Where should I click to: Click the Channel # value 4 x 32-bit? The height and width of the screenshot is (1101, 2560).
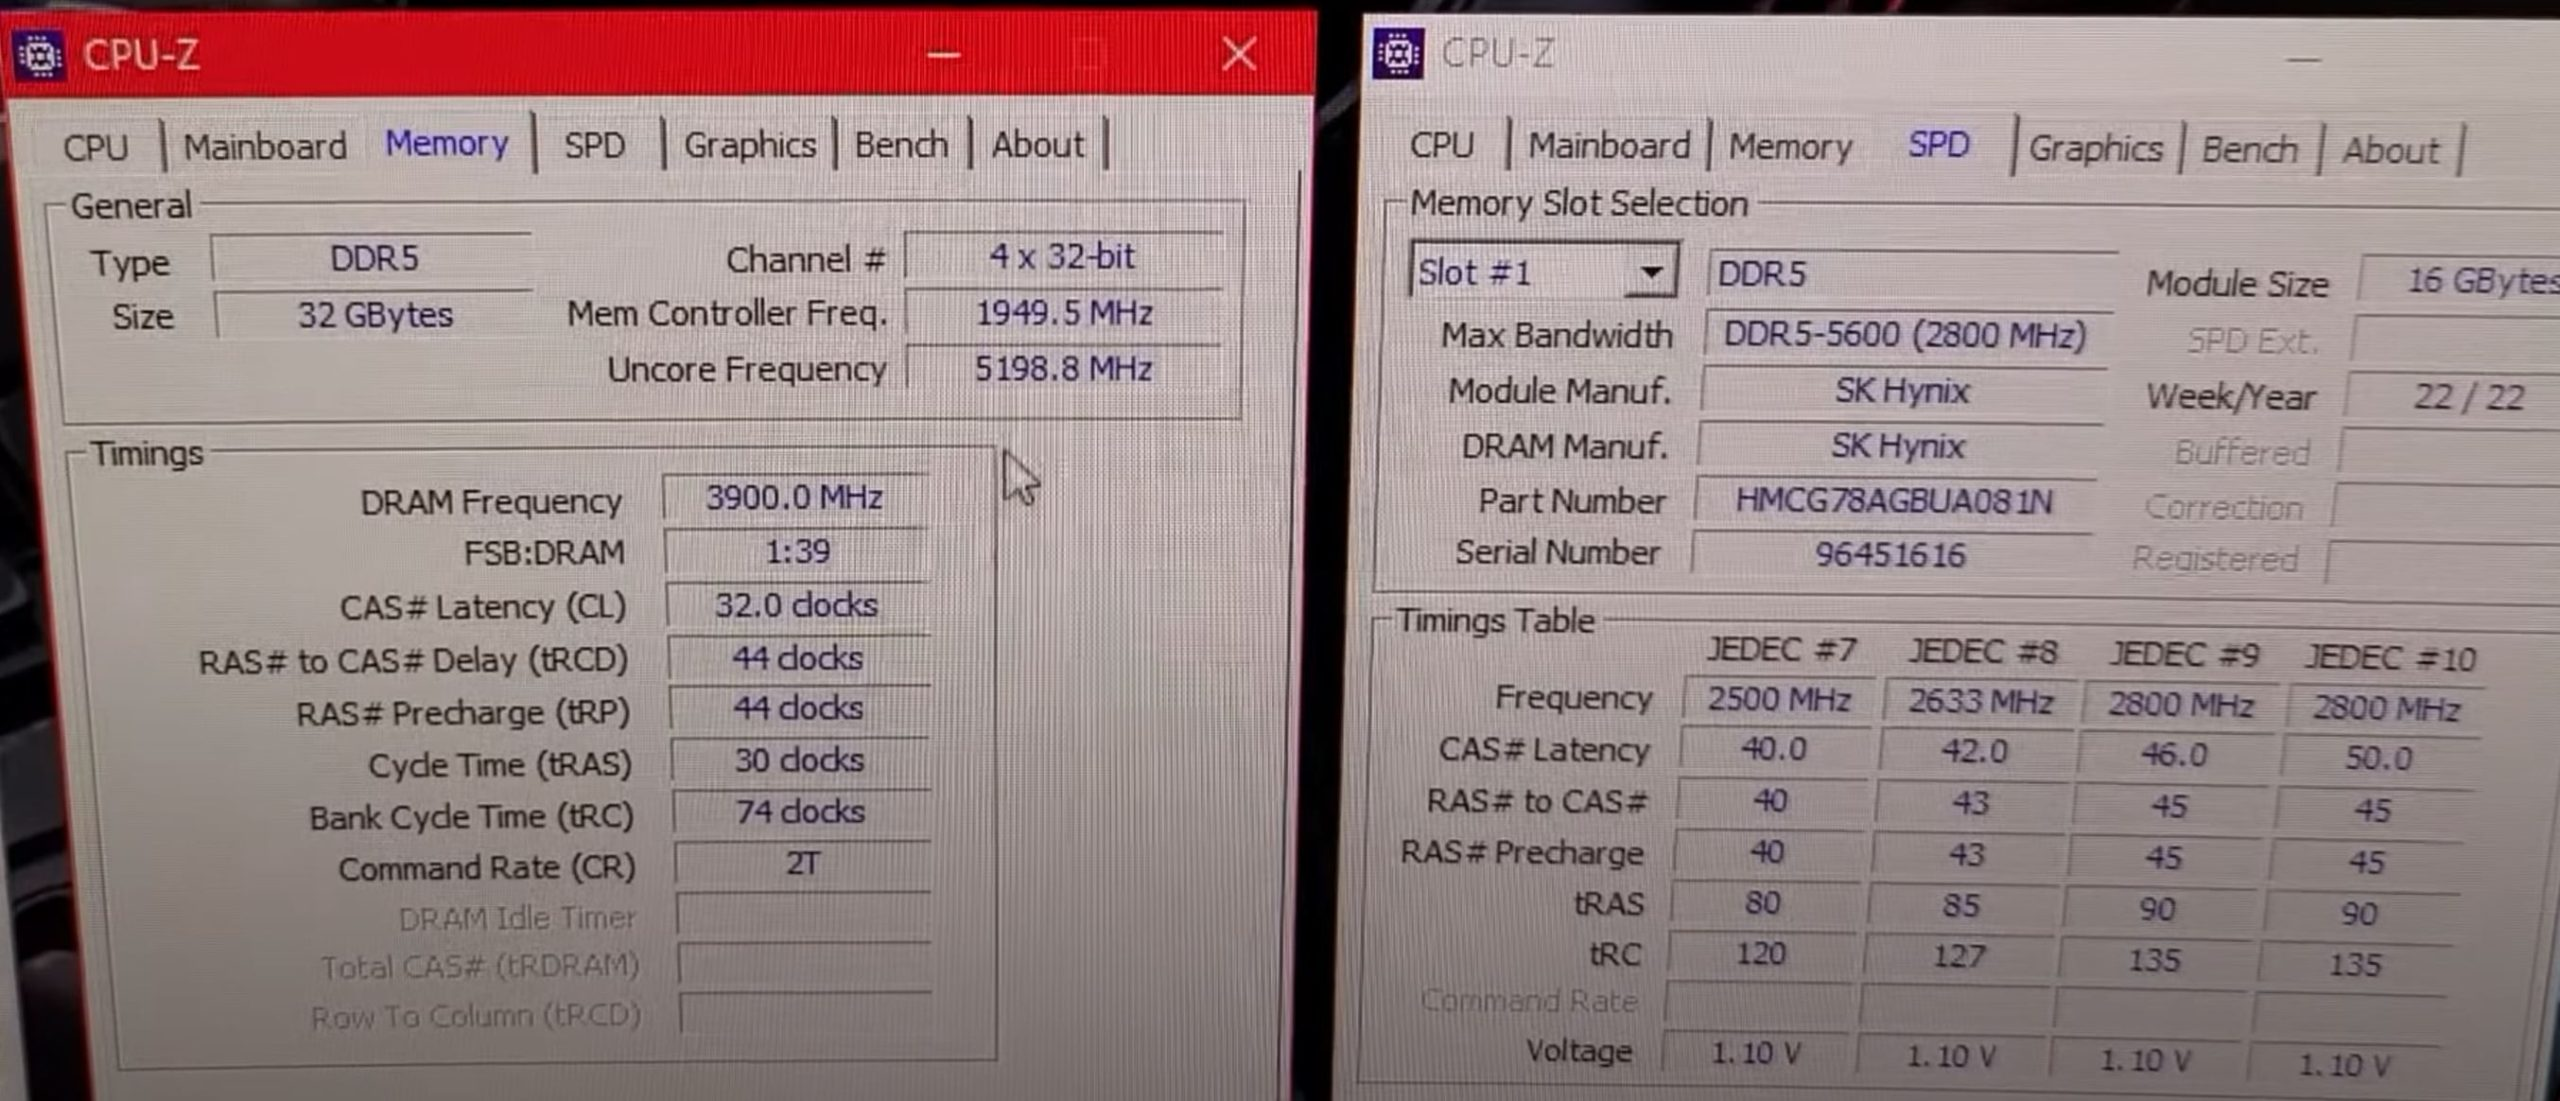click(1063, 257)
